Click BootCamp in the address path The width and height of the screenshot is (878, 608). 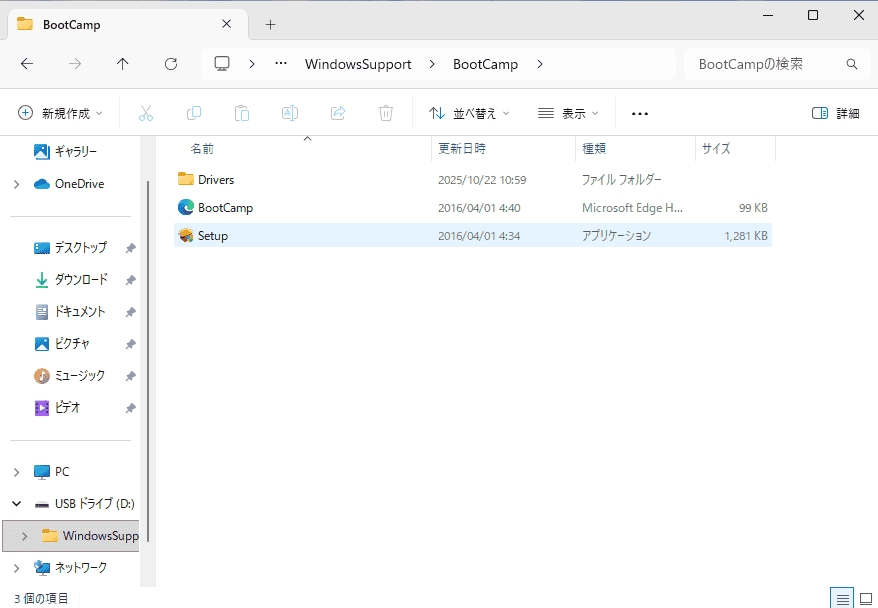point(485,64)
